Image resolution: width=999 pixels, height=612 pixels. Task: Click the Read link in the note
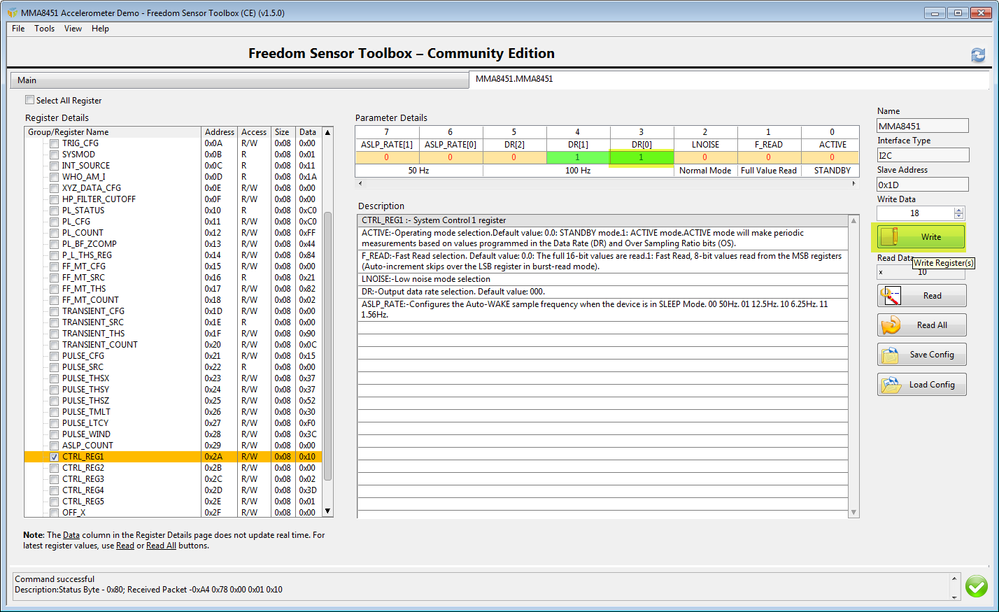click(x=125, y=546)
